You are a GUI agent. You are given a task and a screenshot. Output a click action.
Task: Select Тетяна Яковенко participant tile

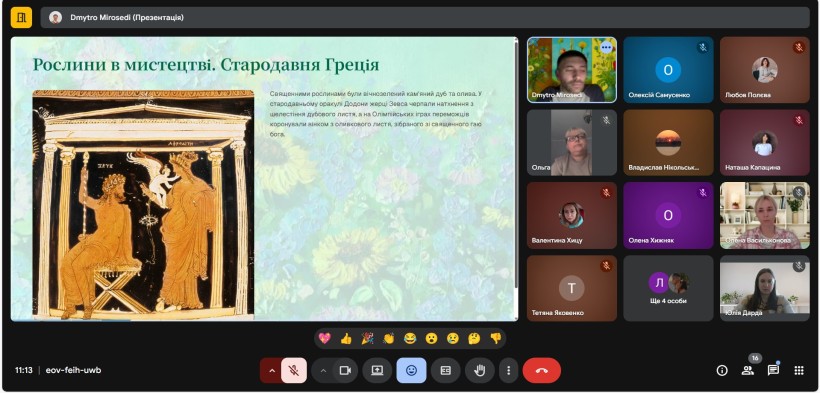[x=572, y=288]
